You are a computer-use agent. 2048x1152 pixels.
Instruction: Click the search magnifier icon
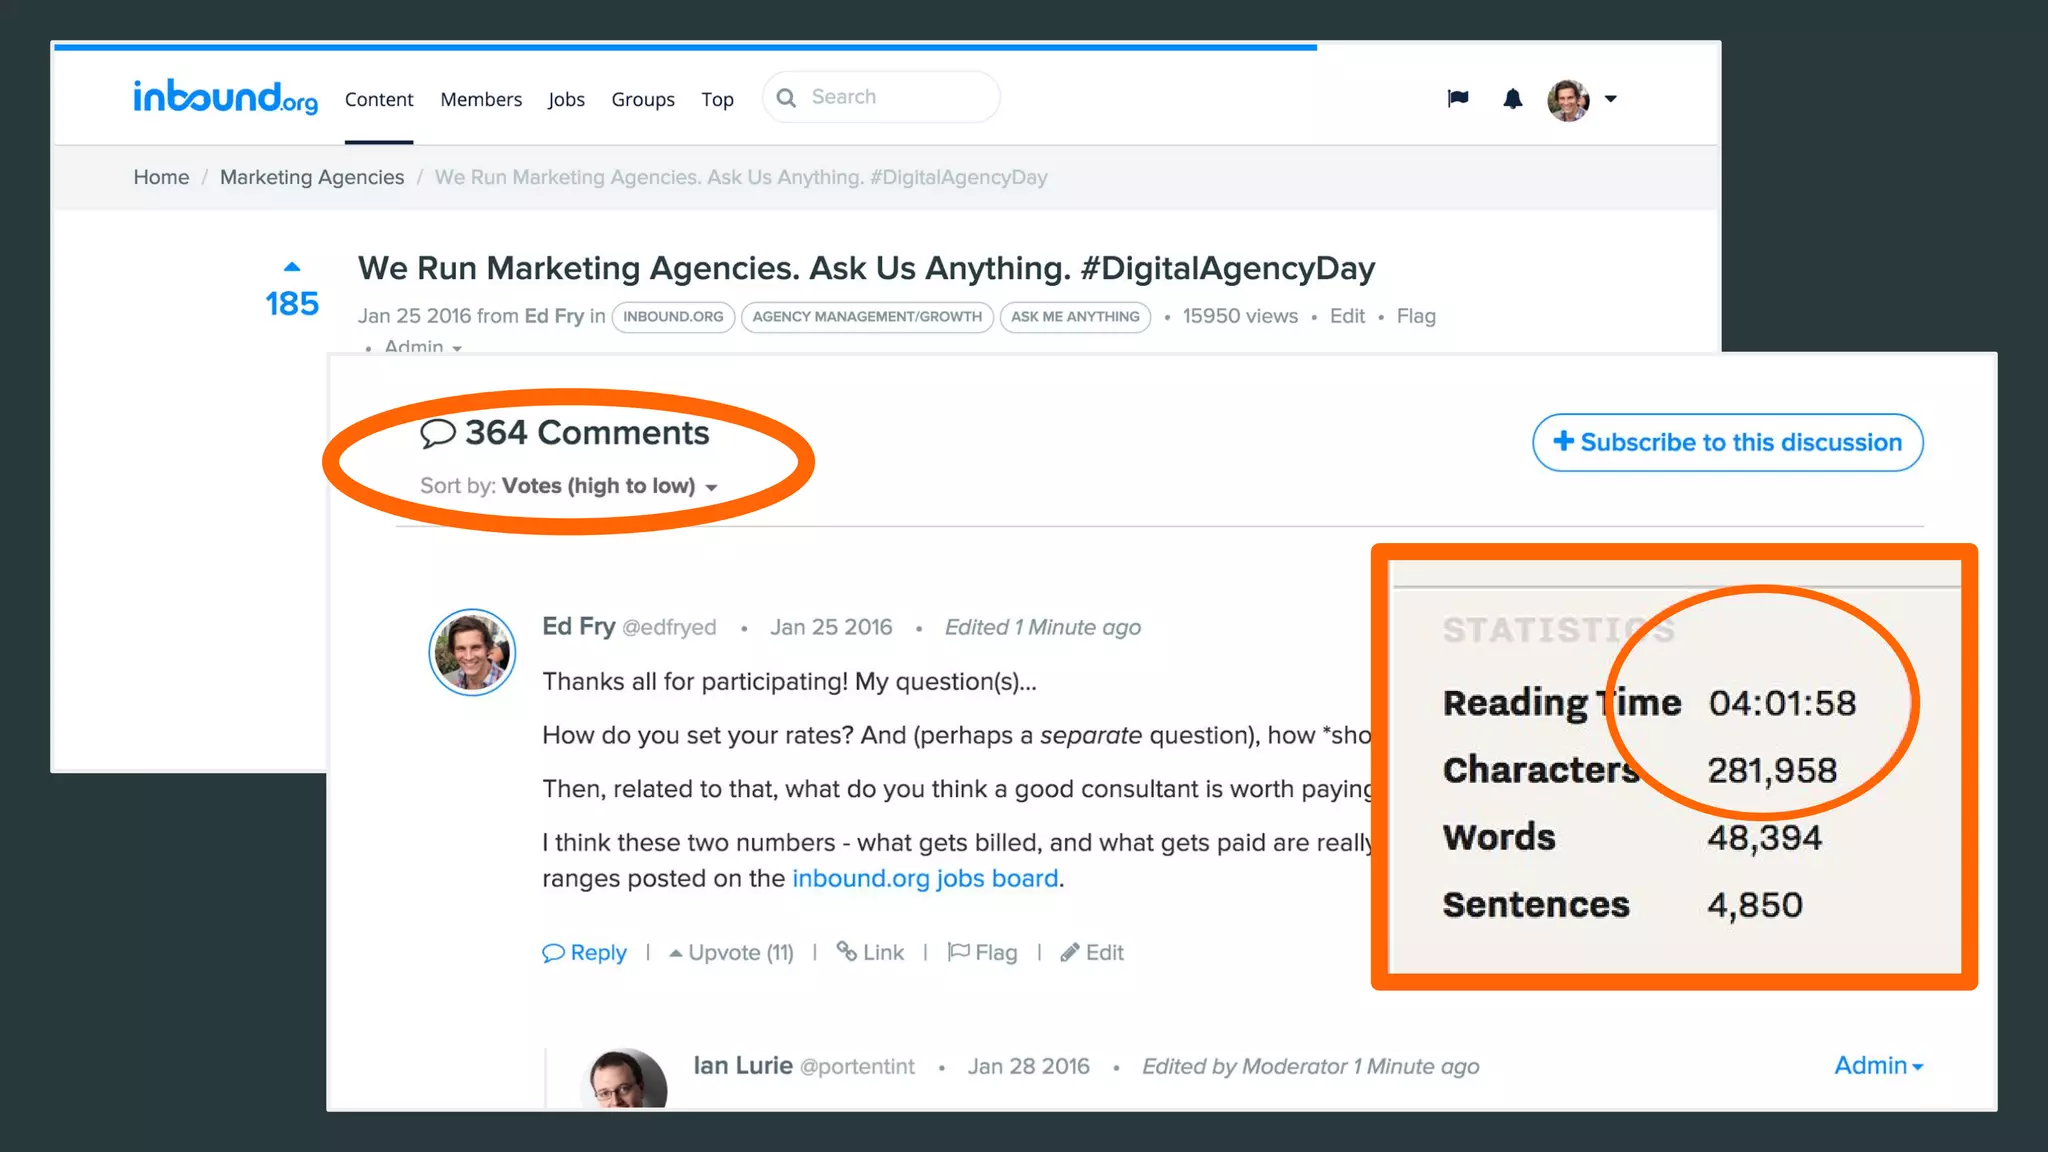click(x=787, y=98)
